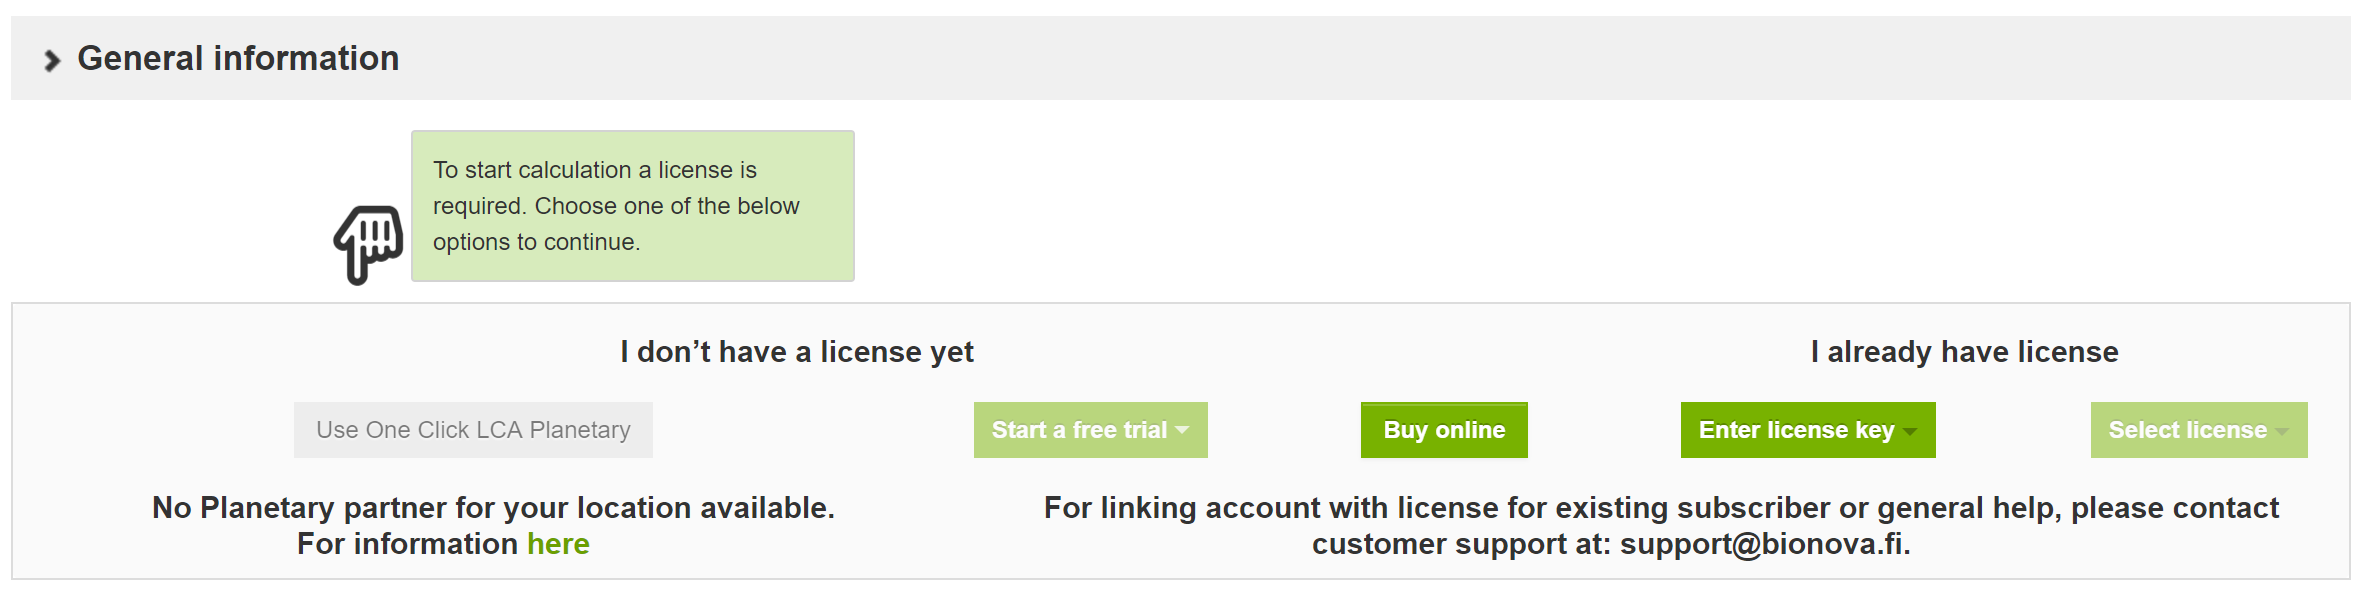Click the 'No Planetary partner' message text
This screenshot has height=590, width=2362.
pyautogui.click(x=493, y=508)
